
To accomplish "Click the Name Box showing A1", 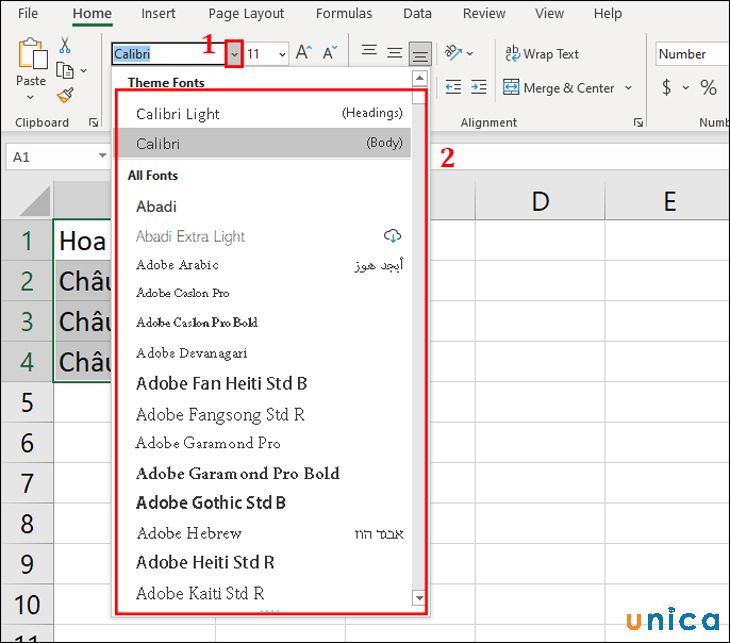I will pyautogui.click(x=50, y=157).
